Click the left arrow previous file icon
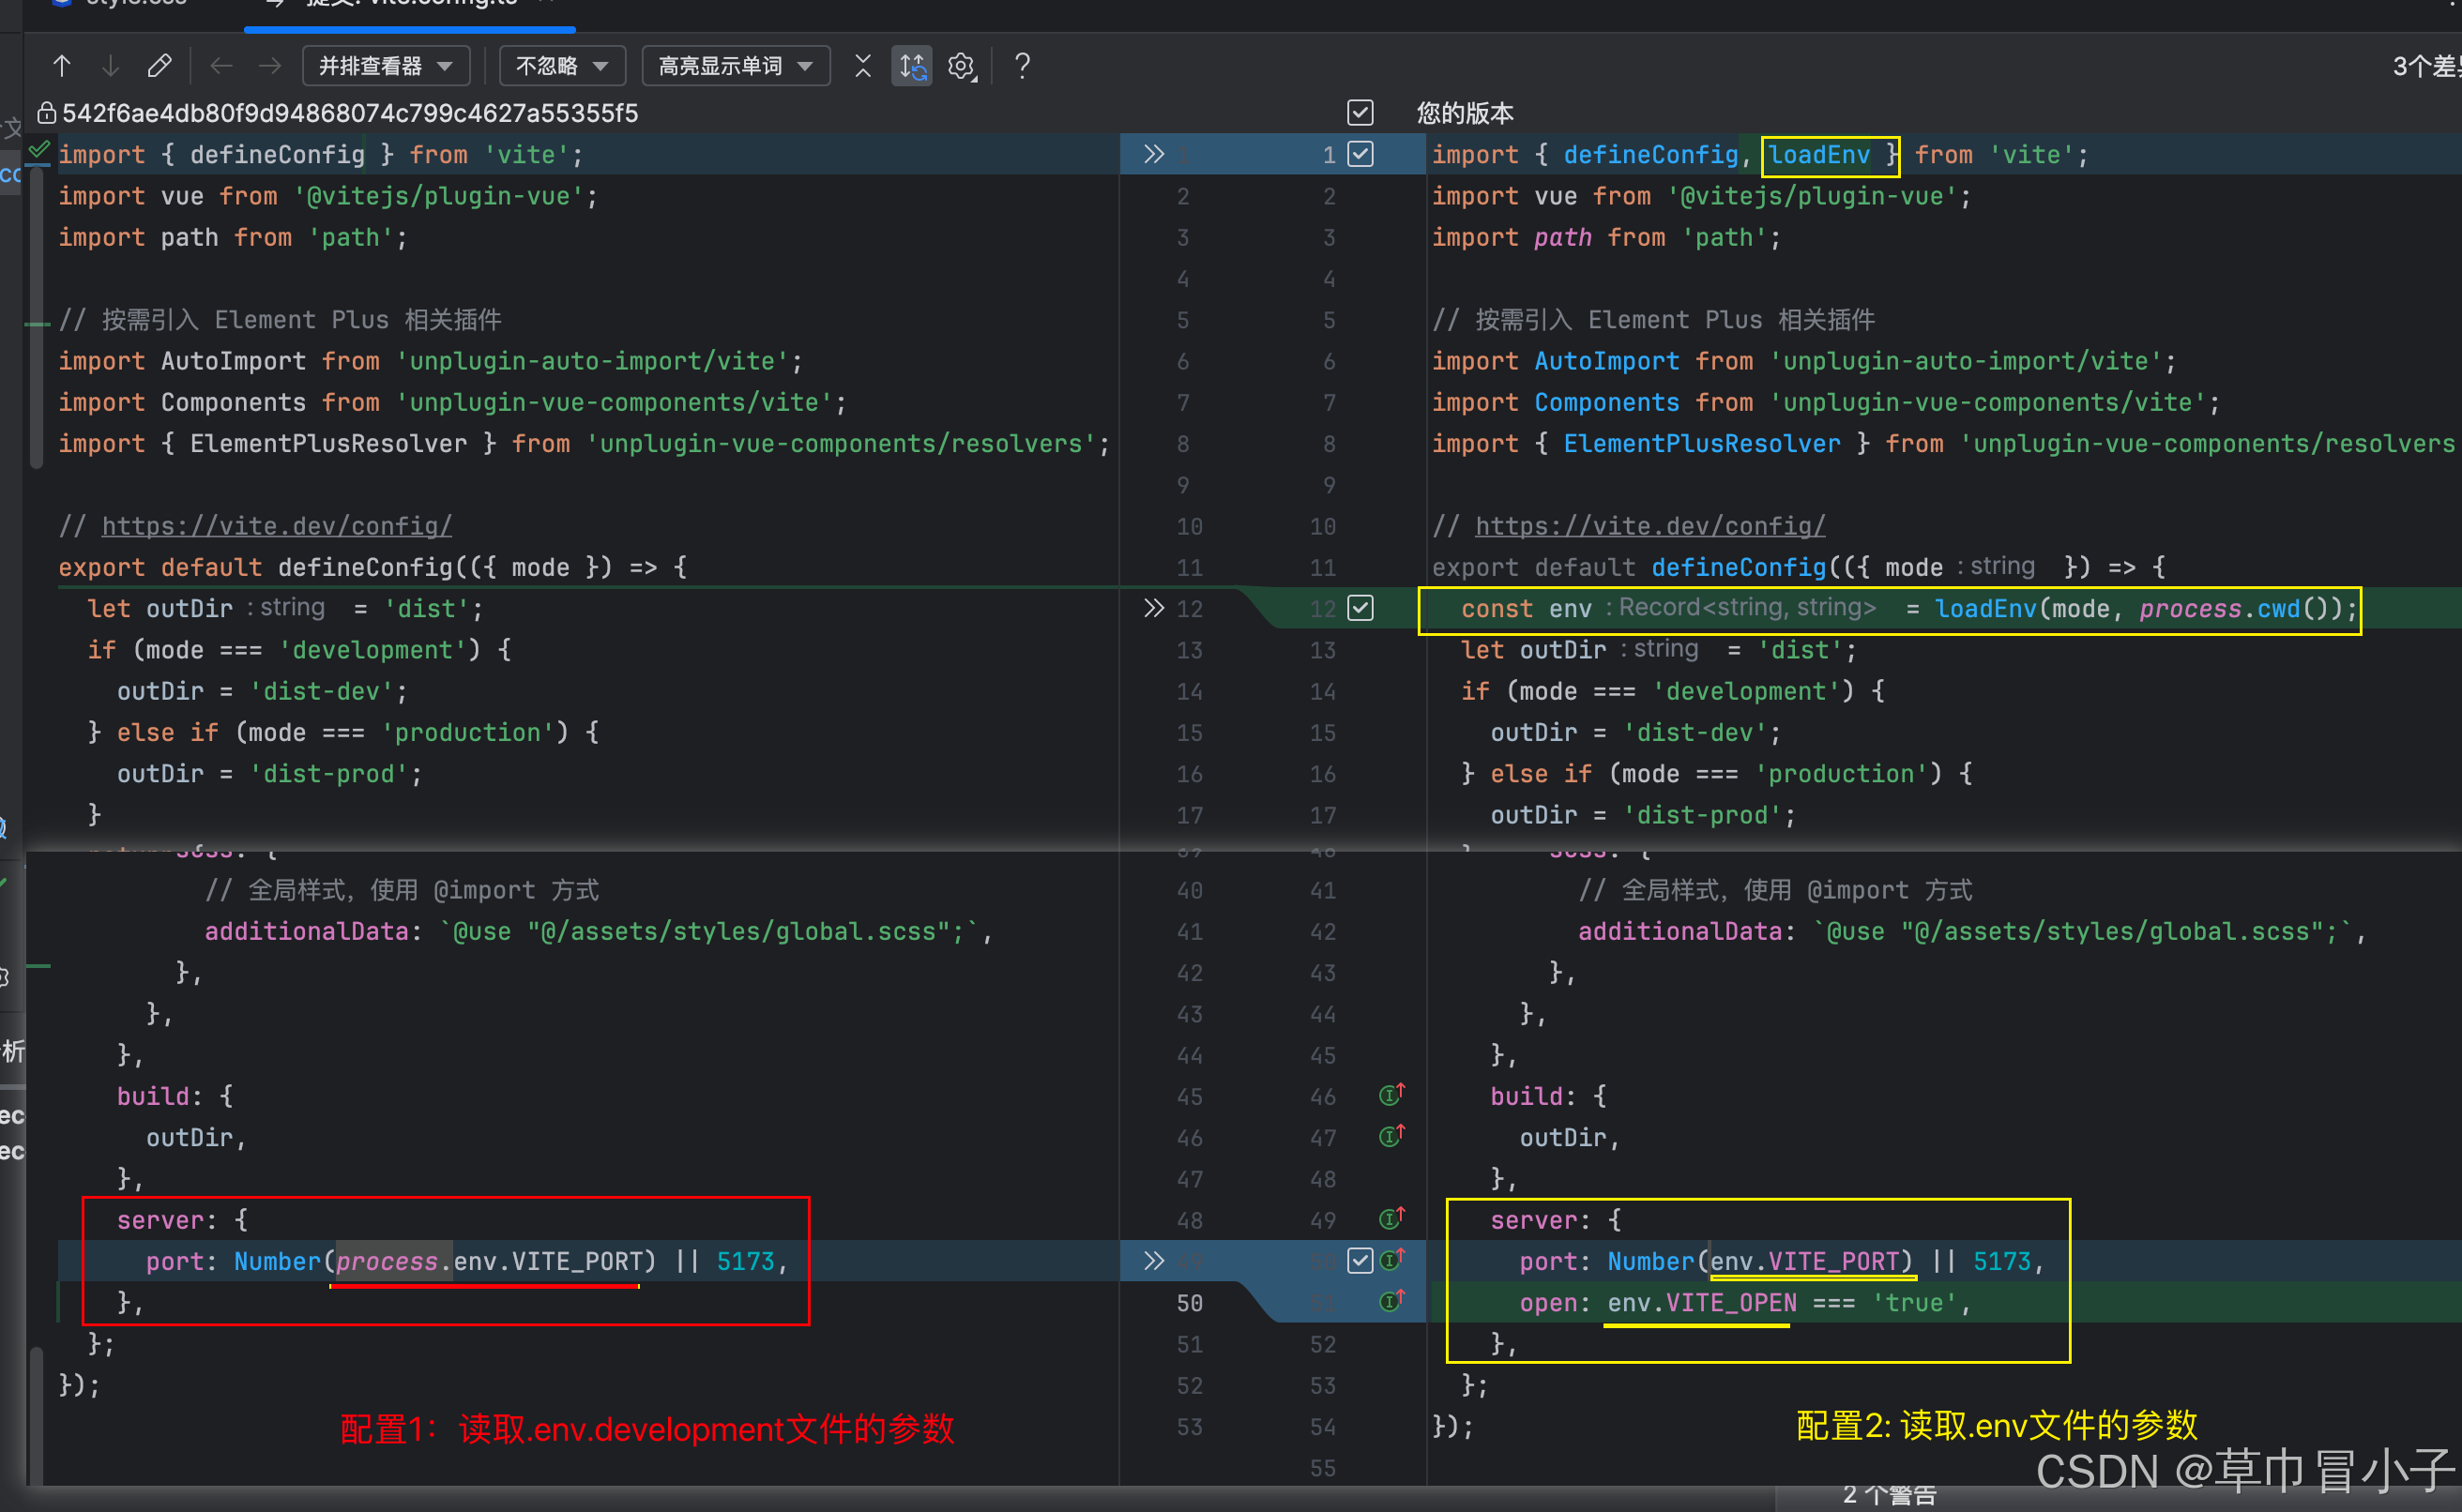Viewport: 2462px width, 1512px height. 221,66
